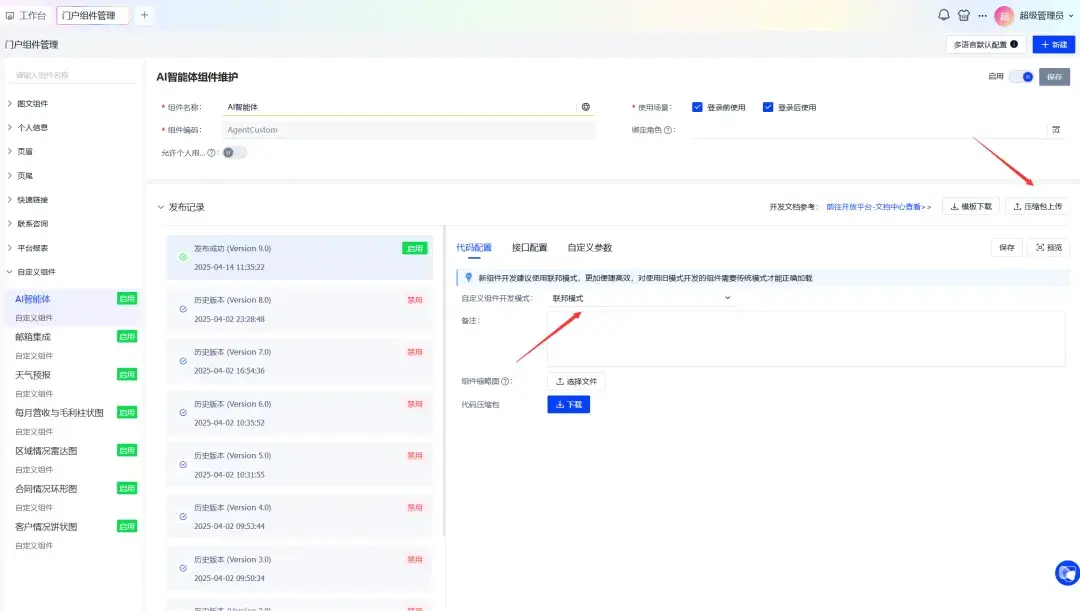Toggle the 允许个人用 switch
The height and width of the screenshot is (611, 1080).
pos(234,153)
